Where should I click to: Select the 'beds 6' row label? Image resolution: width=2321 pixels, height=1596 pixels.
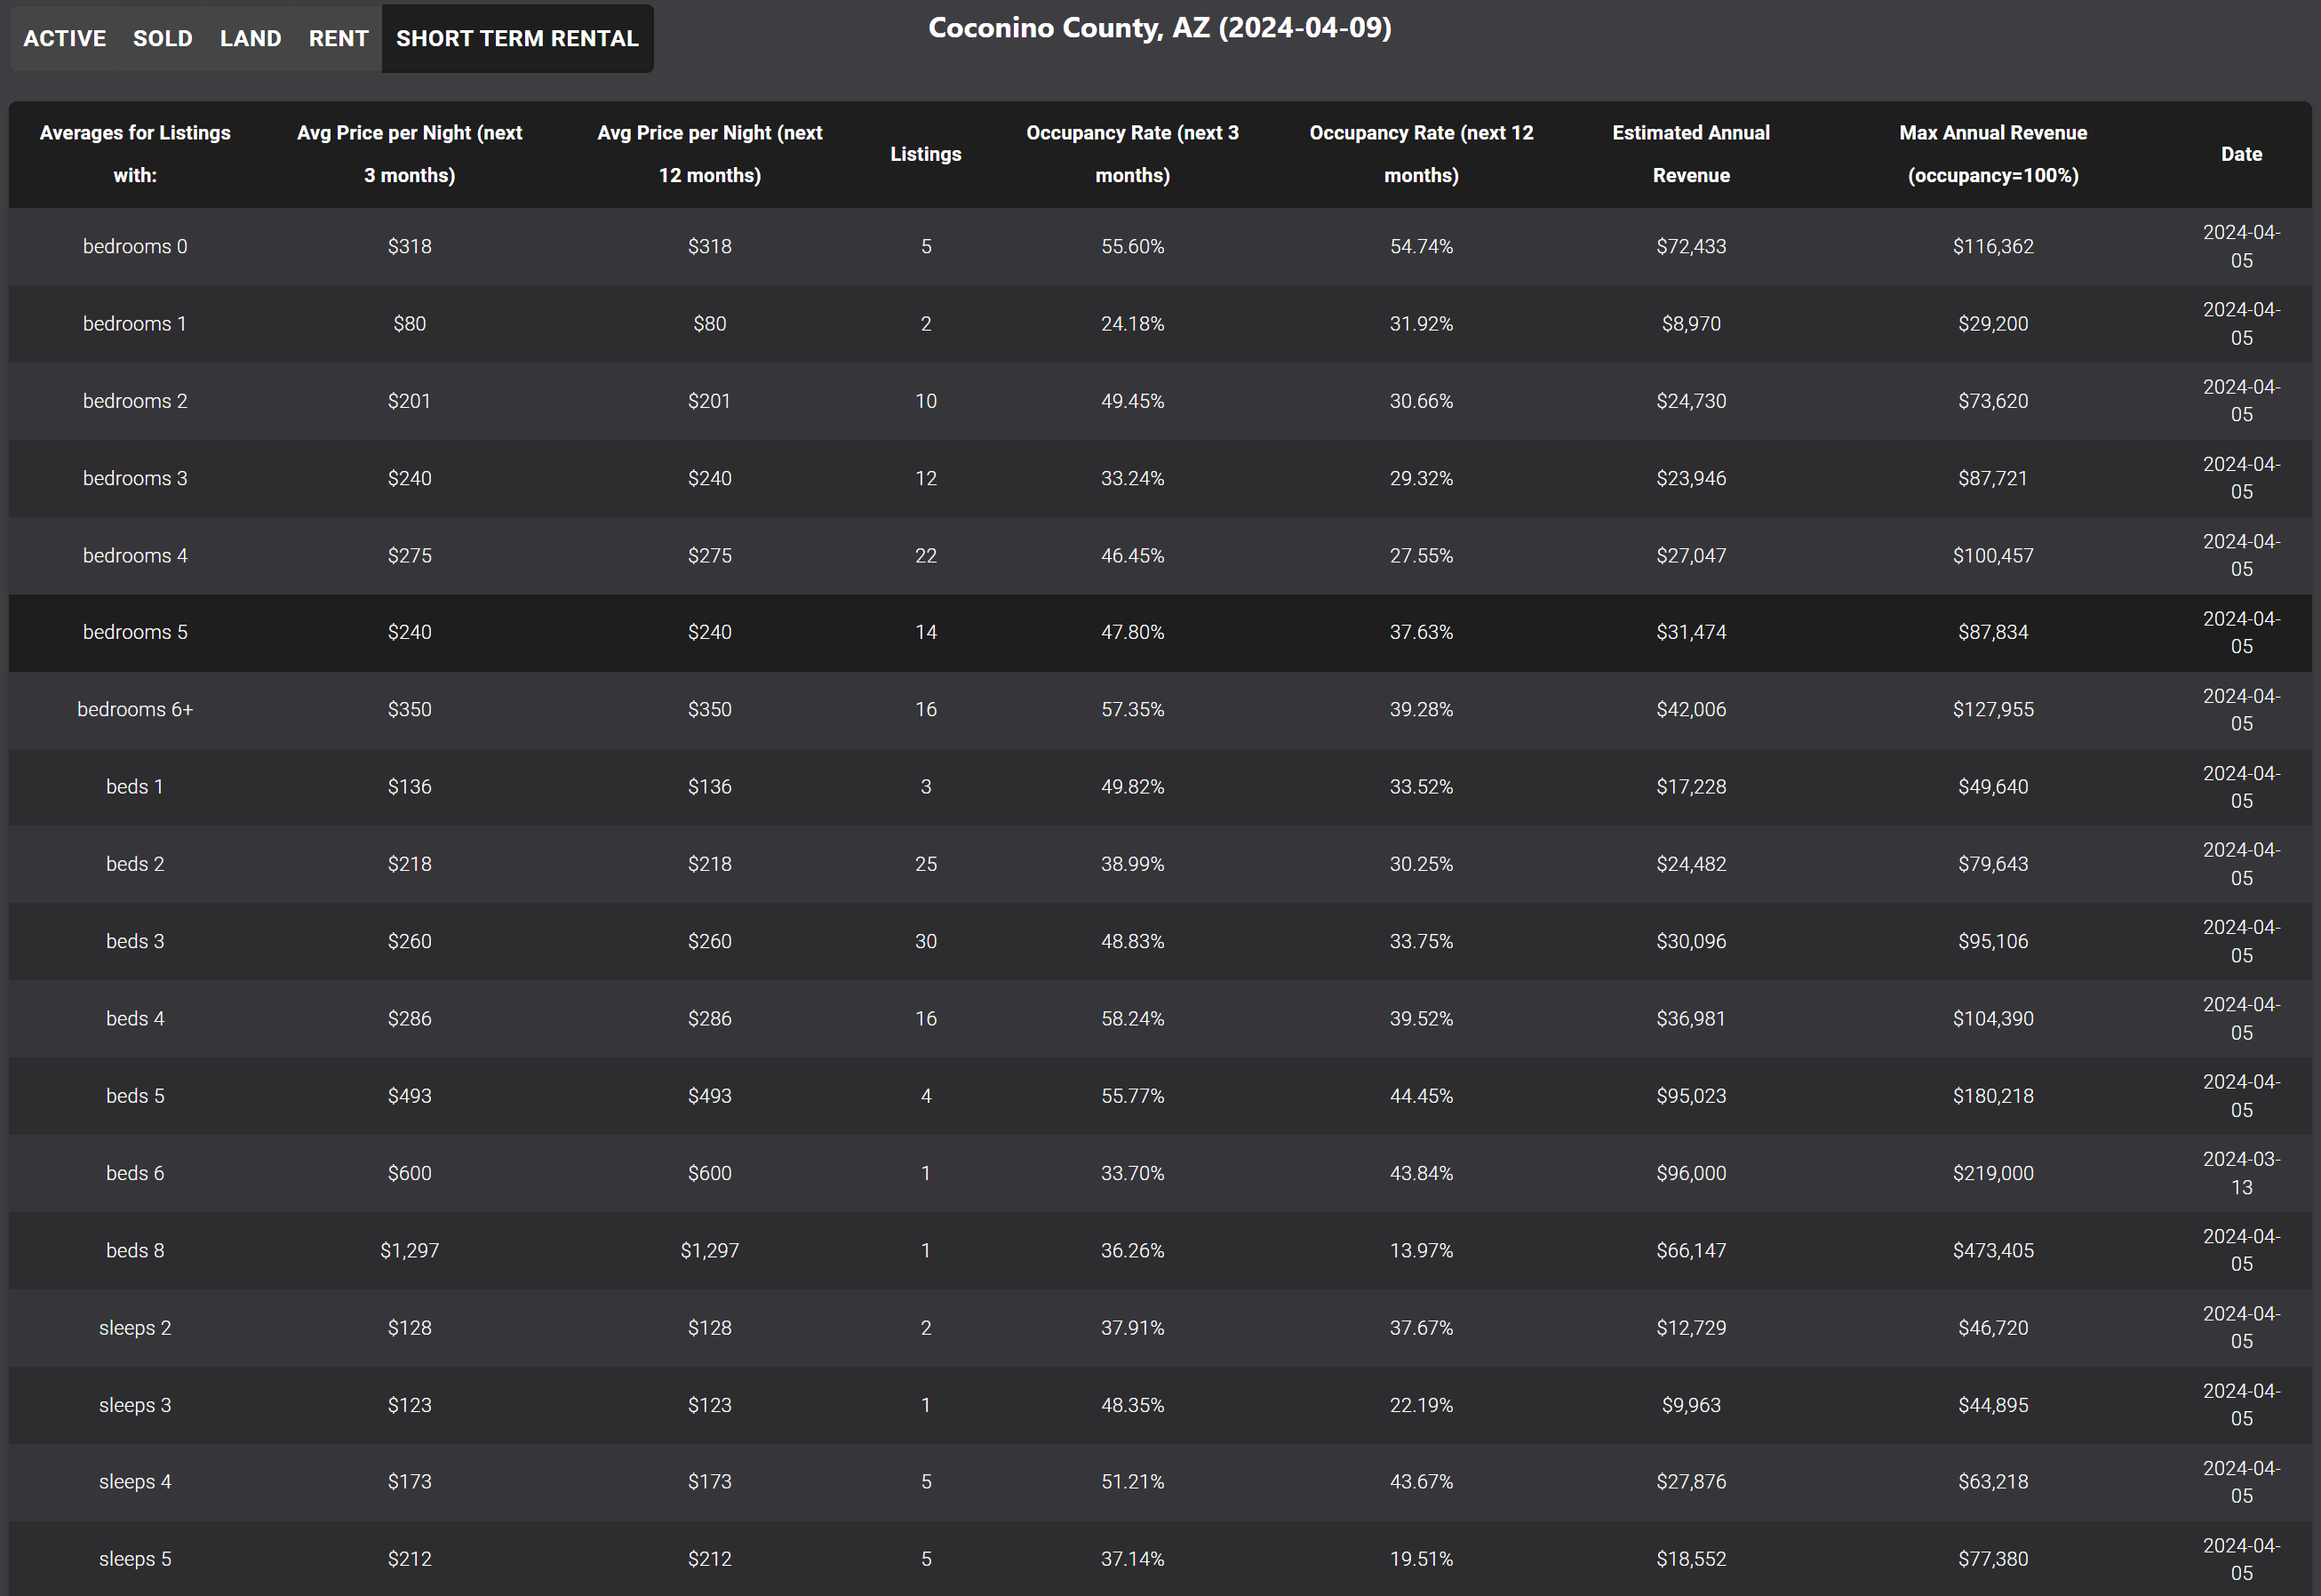(135, 1173)
